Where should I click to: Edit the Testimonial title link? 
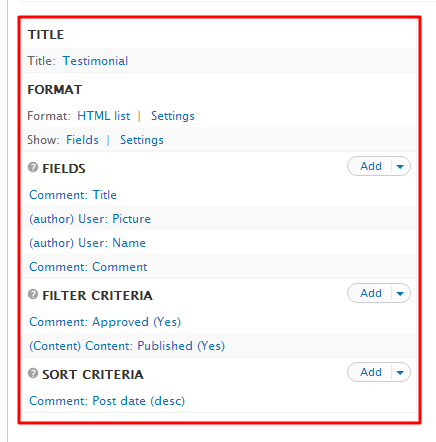click(95, 61)
